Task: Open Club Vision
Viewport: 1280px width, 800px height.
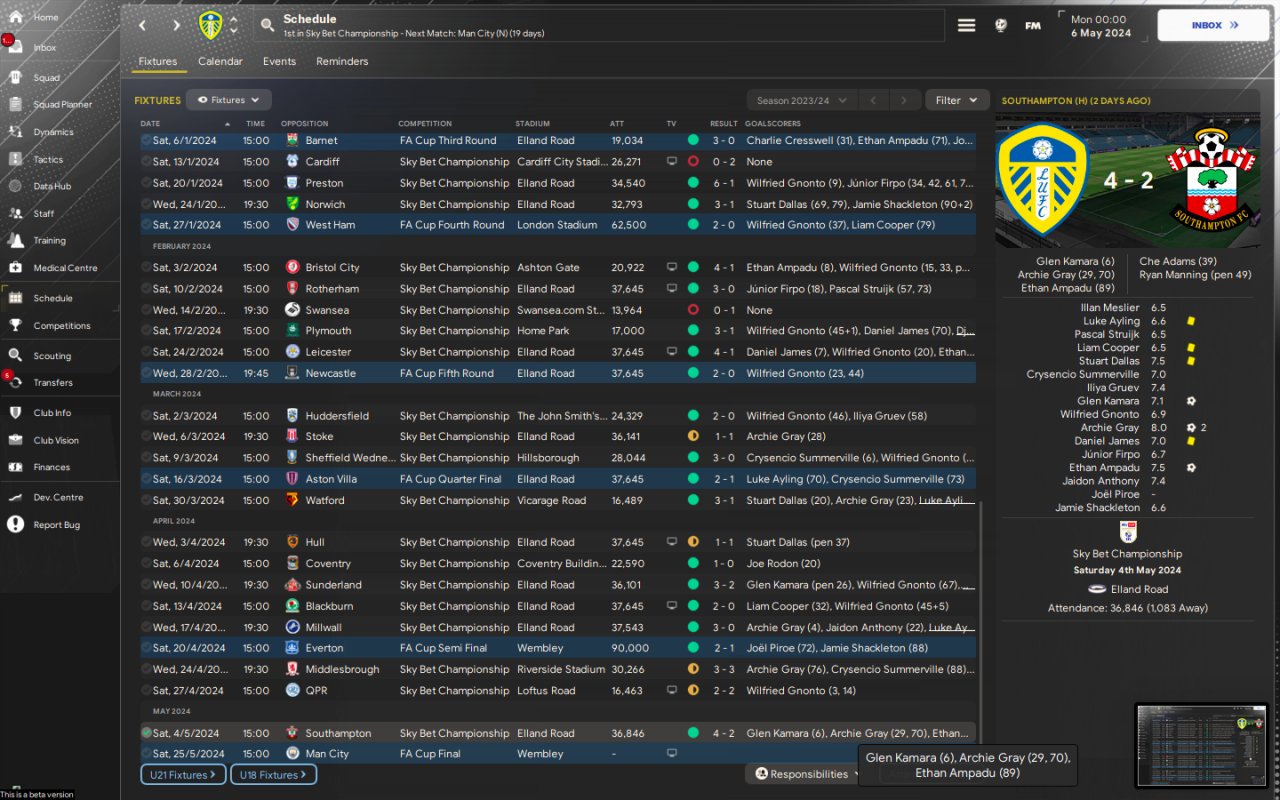Action: 56,441
